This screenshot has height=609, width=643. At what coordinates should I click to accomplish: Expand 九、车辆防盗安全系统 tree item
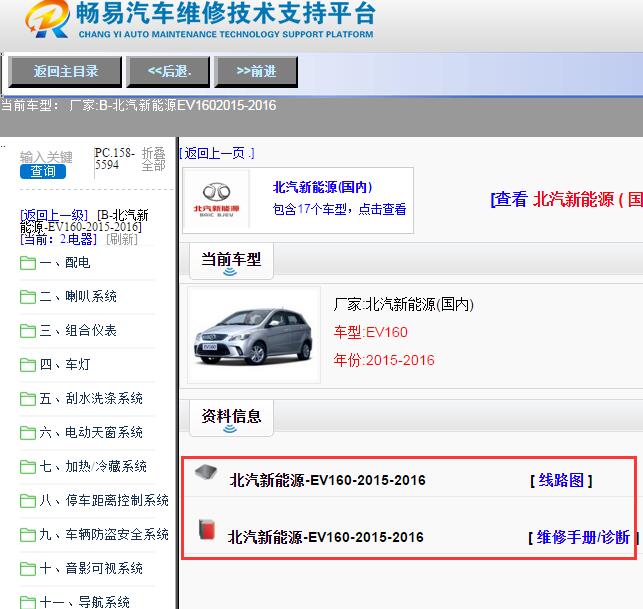tap(104, 535)
